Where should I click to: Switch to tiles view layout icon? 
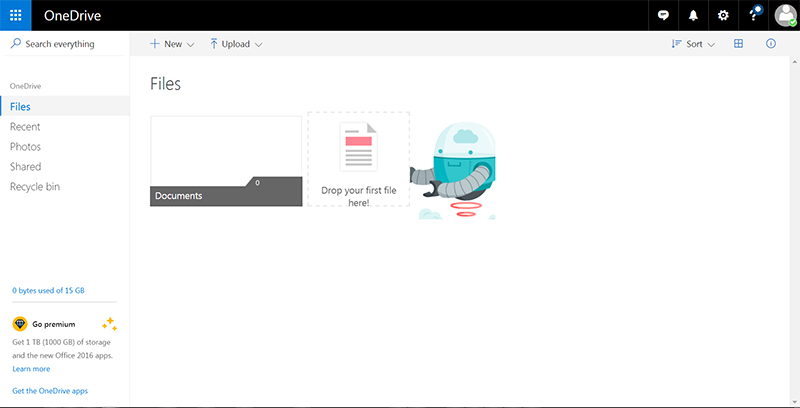coord(738,44)
